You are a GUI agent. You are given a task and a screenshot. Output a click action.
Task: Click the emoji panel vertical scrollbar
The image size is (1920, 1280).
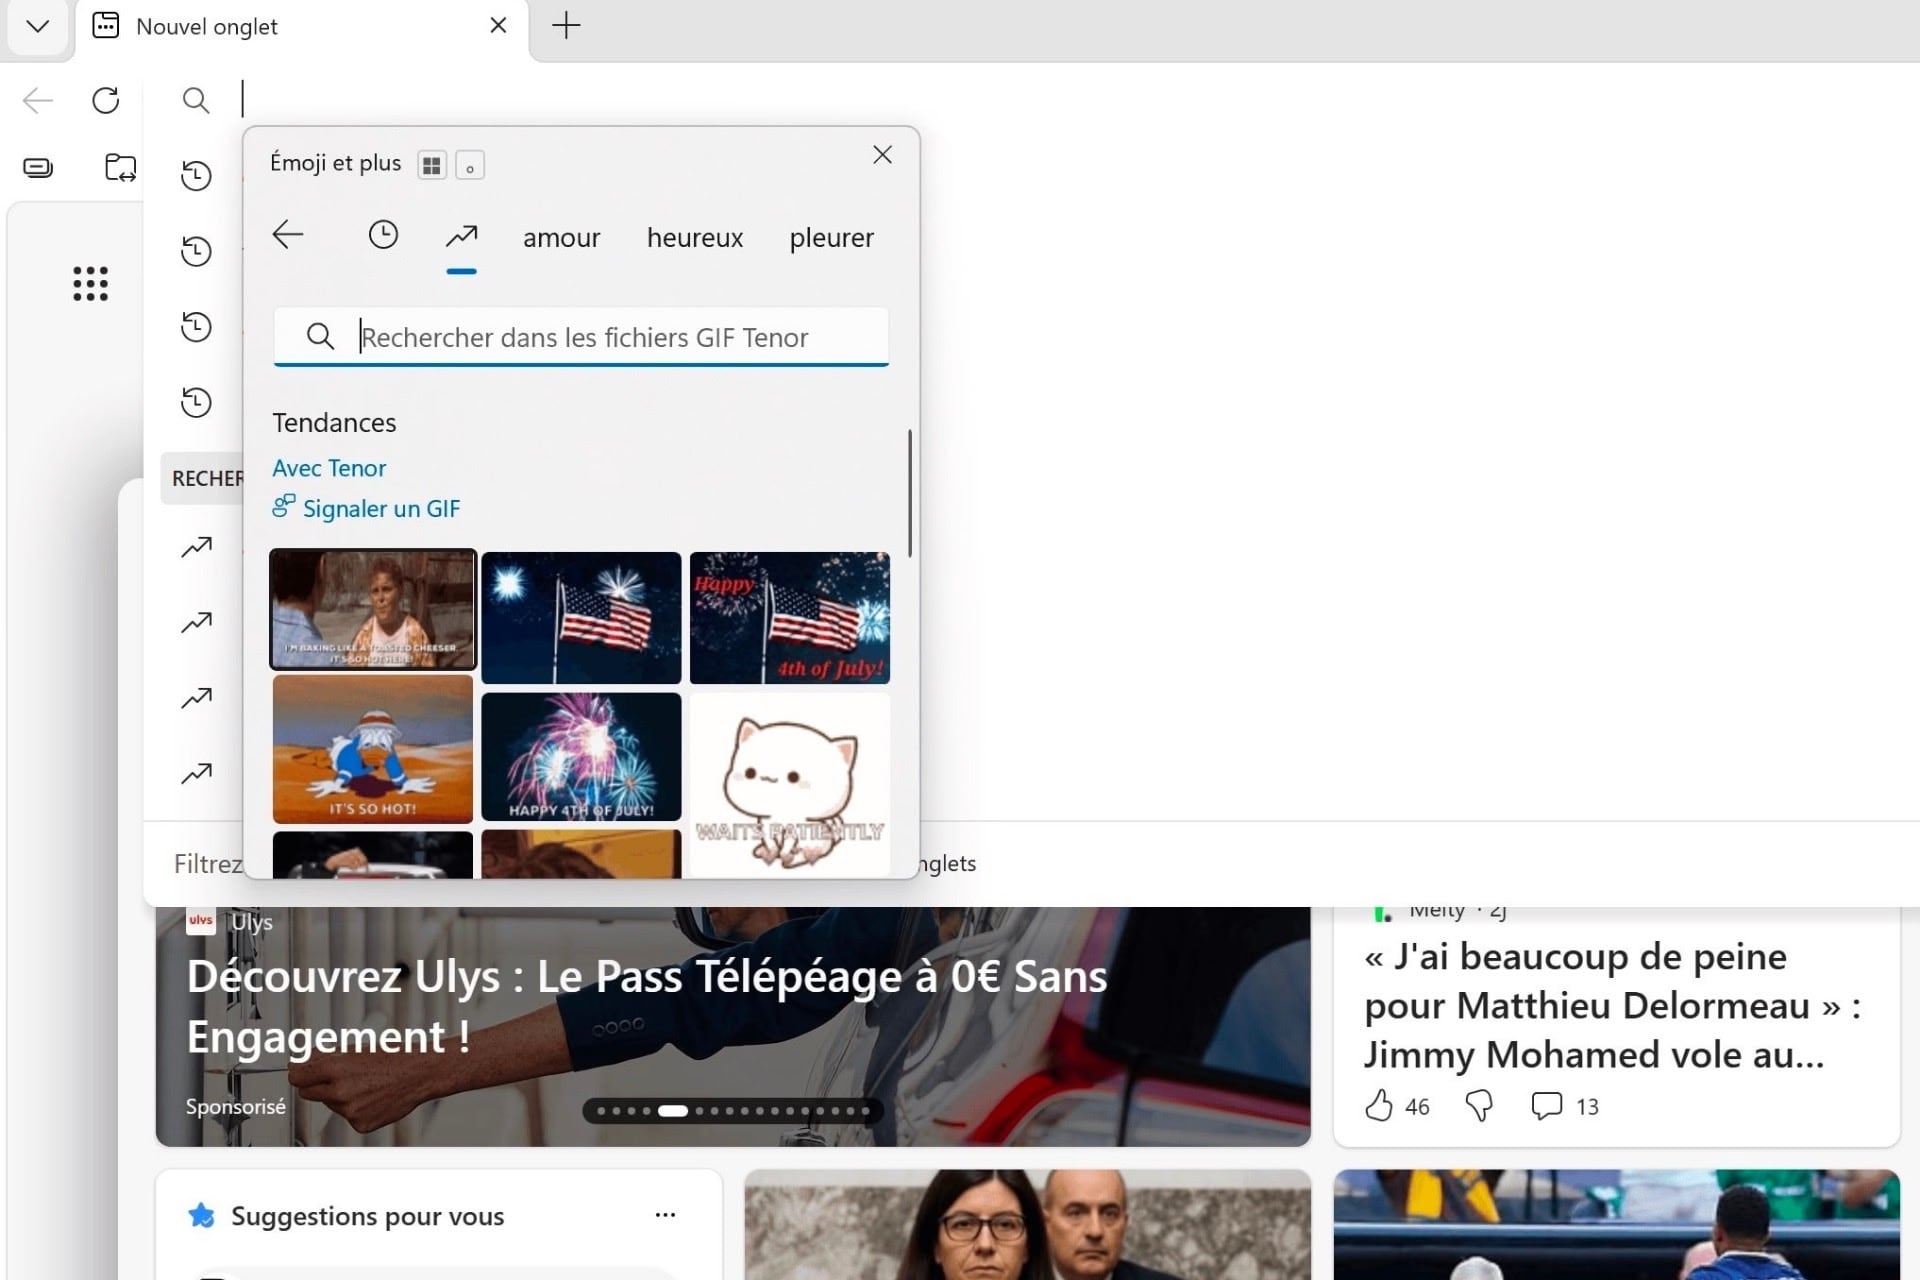910,493
